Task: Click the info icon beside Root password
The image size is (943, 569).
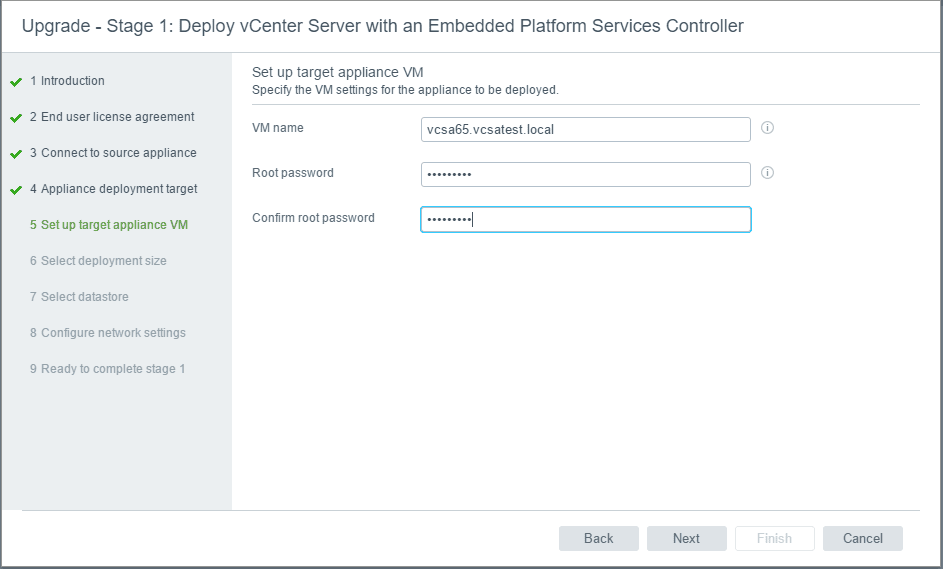Action: point(768,173)
